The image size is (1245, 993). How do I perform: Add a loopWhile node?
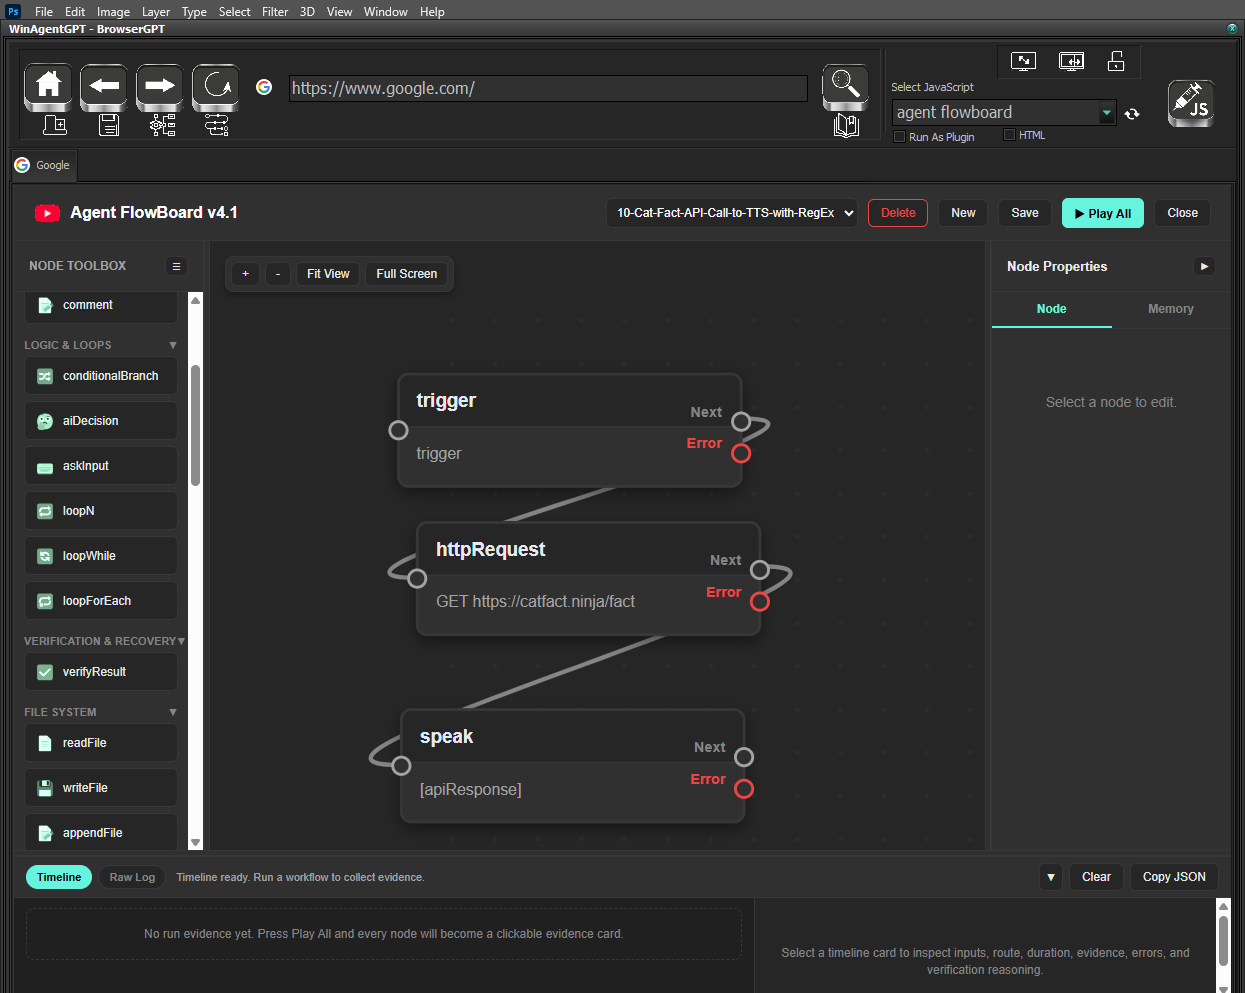[x=101, y=556]
